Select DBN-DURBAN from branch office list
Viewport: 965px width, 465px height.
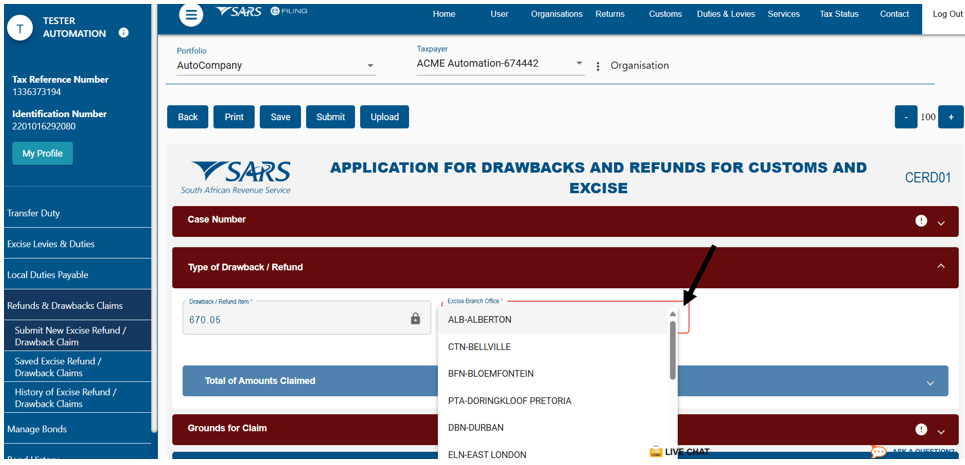(x=553, y=427)
